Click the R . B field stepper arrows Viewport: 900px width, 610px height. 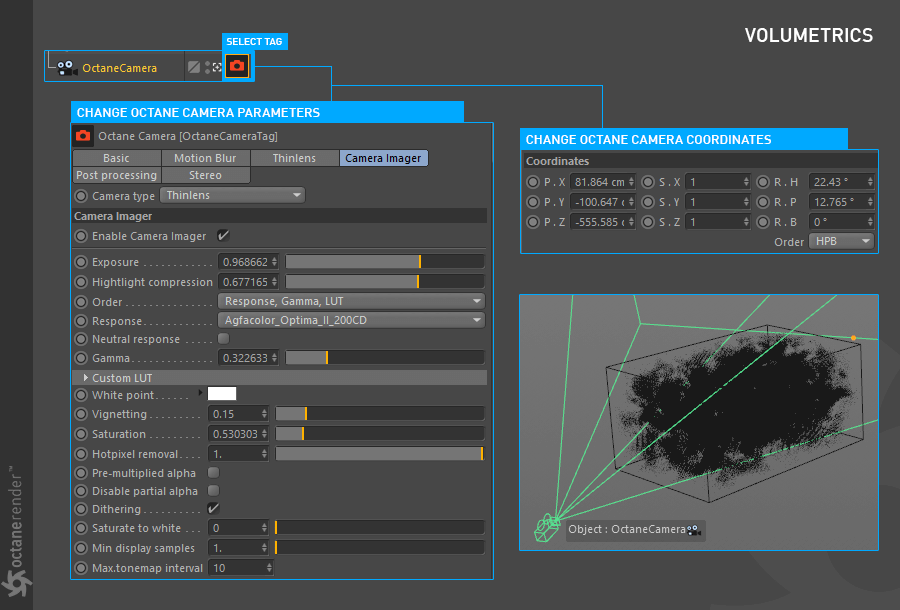pyautogui.click(x=870, y=222)
